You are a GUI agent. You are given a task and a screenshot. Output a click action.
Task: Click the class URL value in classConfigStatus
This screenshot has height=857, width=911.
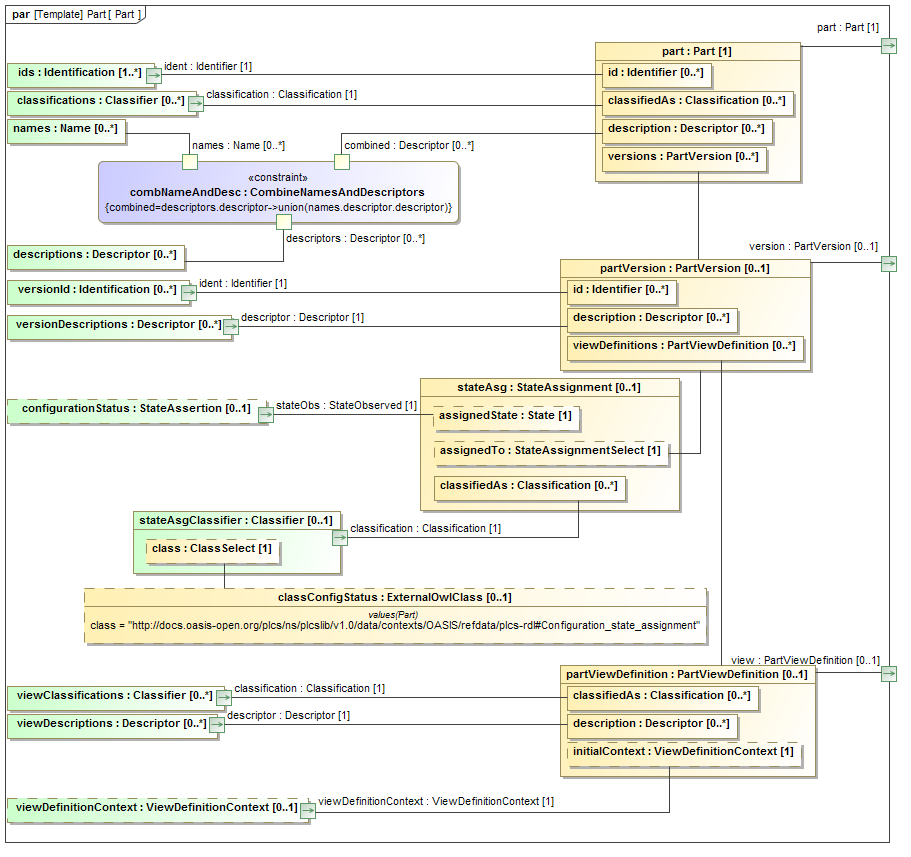[x=395, y=626]
